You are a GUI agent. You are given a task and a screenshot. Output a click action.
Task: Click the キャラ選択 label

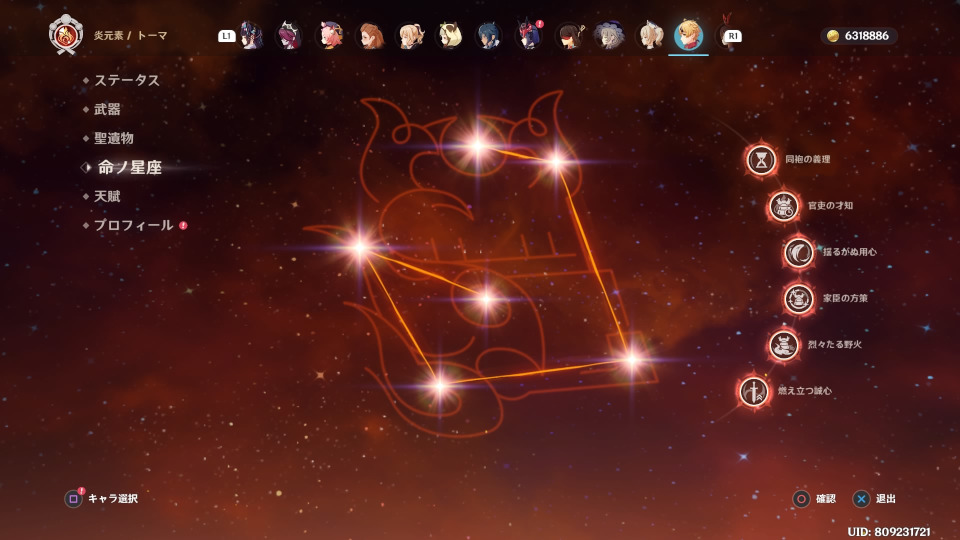113,499
